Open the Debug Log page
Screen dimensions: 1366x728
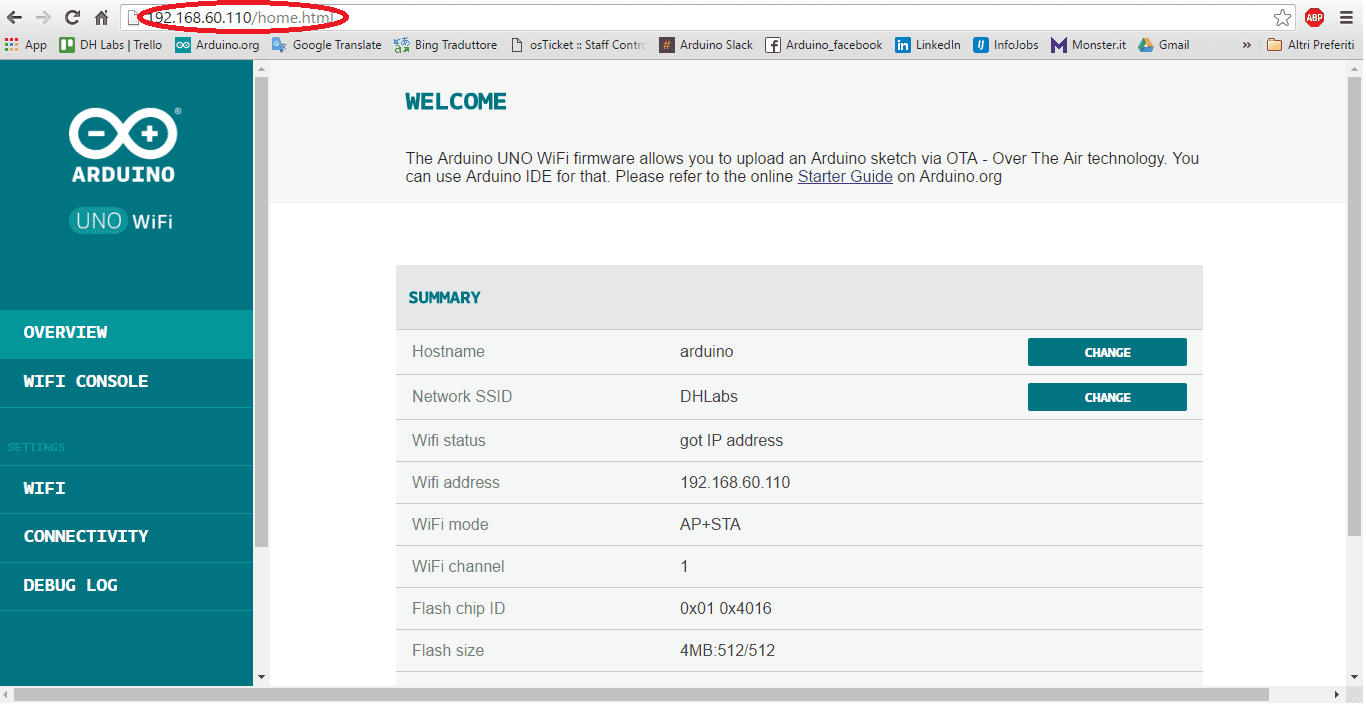coord(70,586)
